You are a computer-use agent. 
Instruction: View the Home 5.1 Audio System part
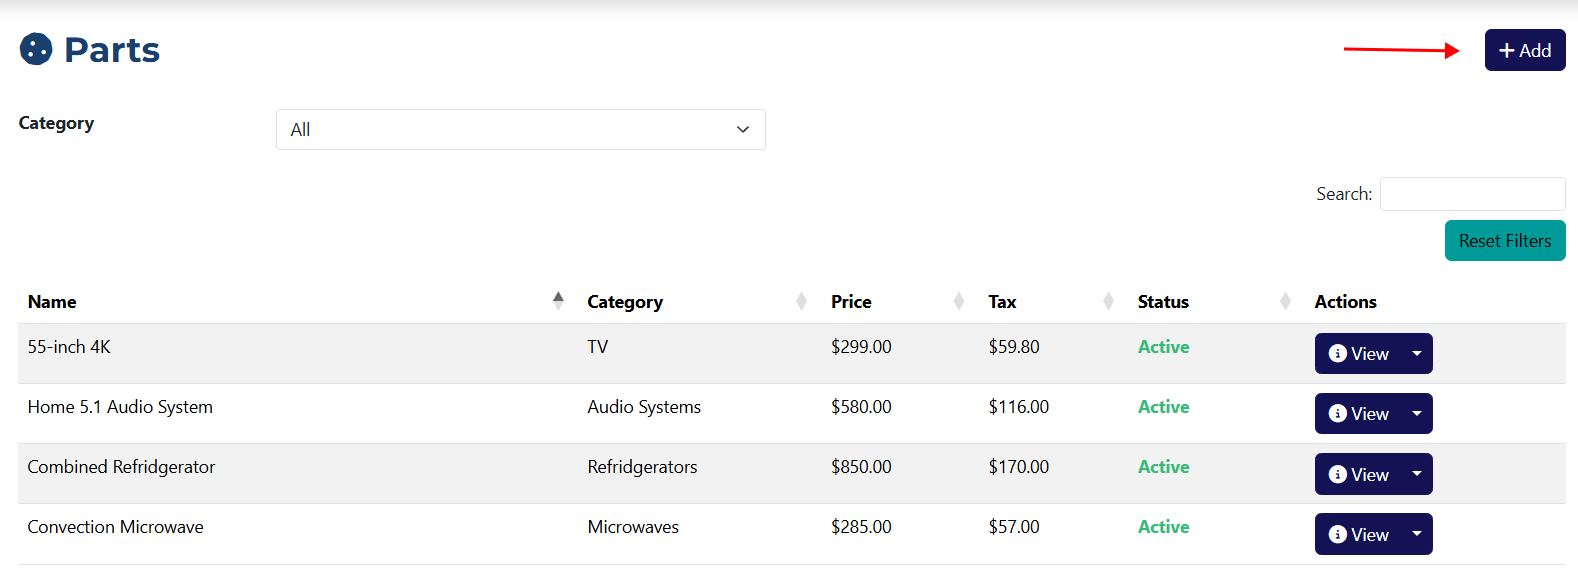click(x=1358, y=414)
